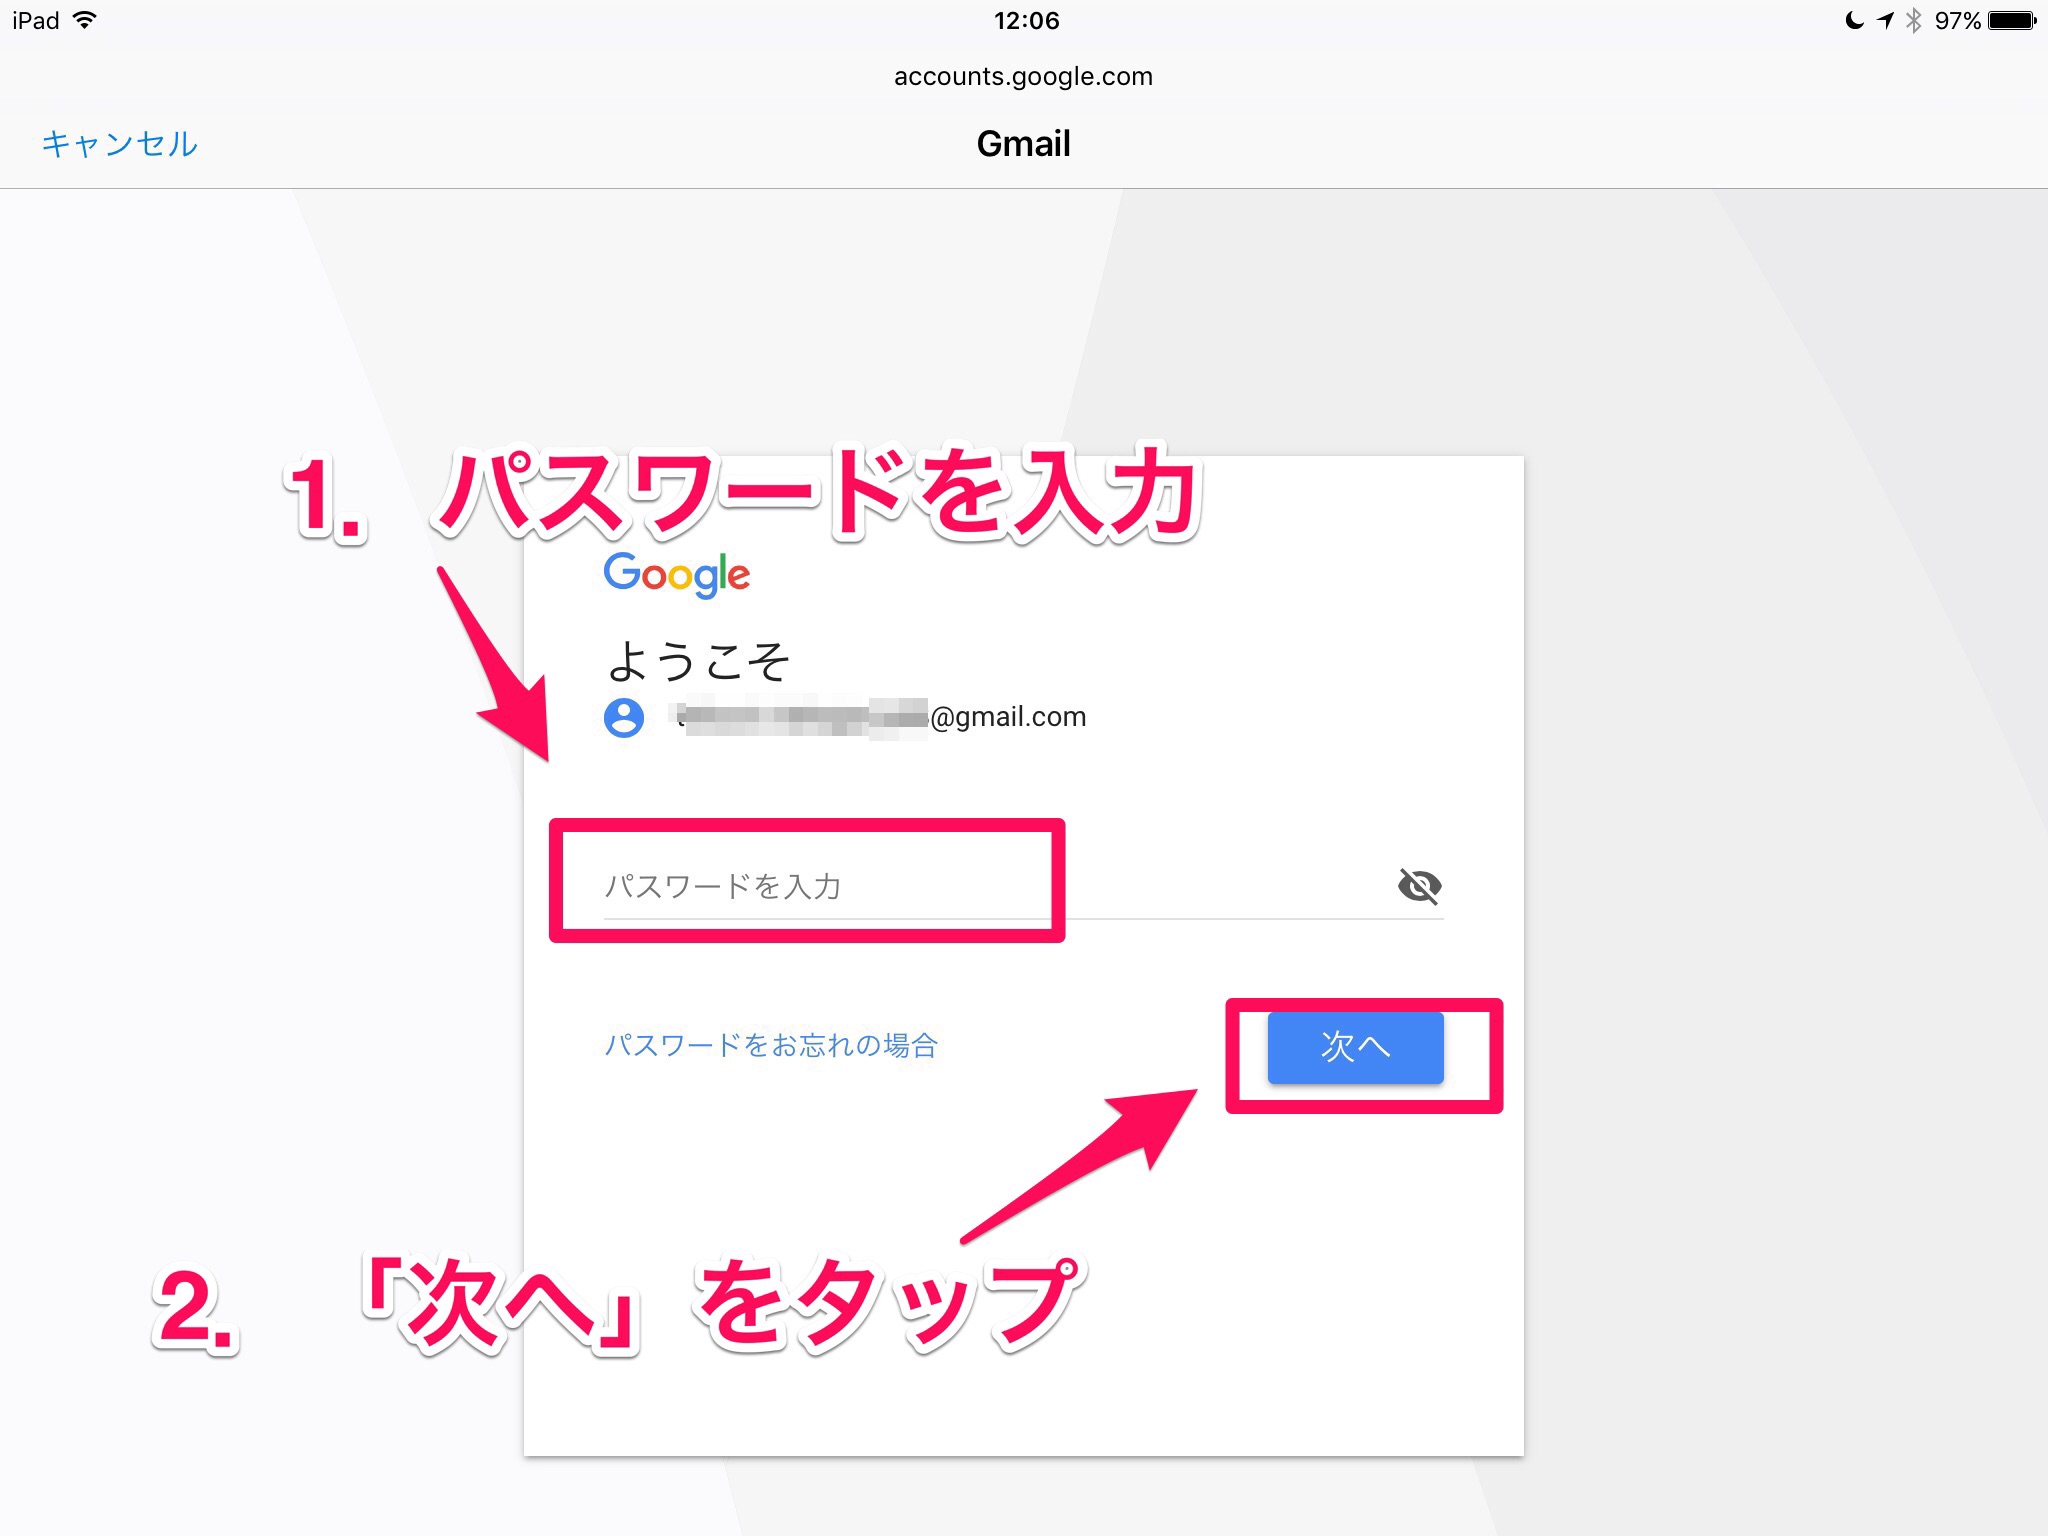
Task: Tap the blue 次へ button
Action: [1355, 1047]
